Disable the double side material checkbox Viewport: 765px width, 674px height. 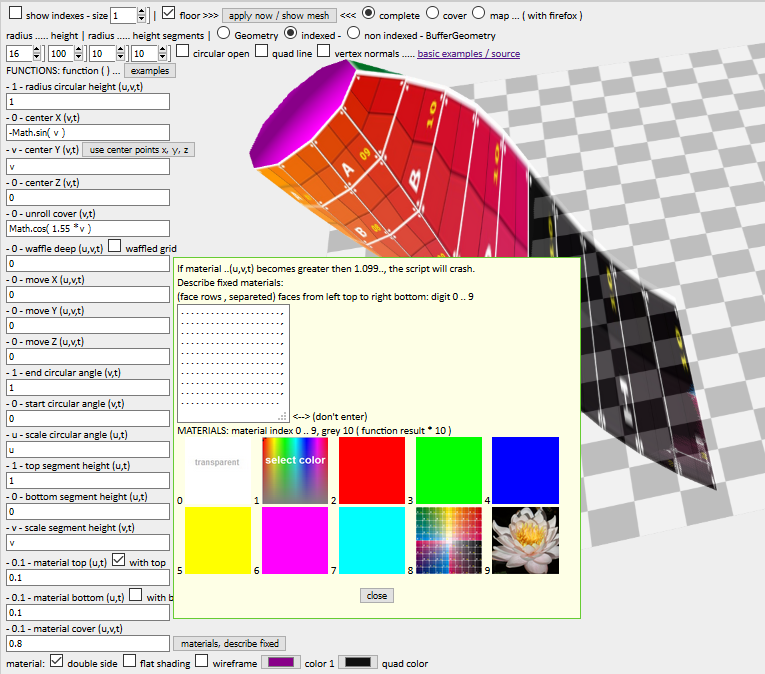pos(56,661)
